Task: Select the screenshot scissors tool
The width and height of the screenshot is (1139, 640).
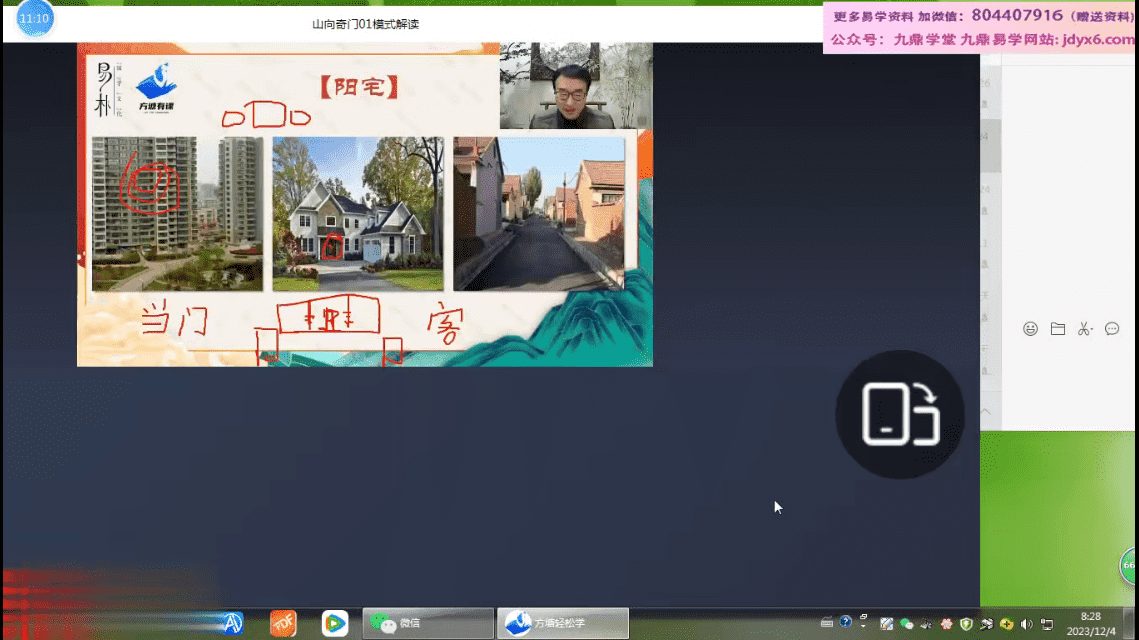Action: pyautogui.click(x=1083, y=329)
